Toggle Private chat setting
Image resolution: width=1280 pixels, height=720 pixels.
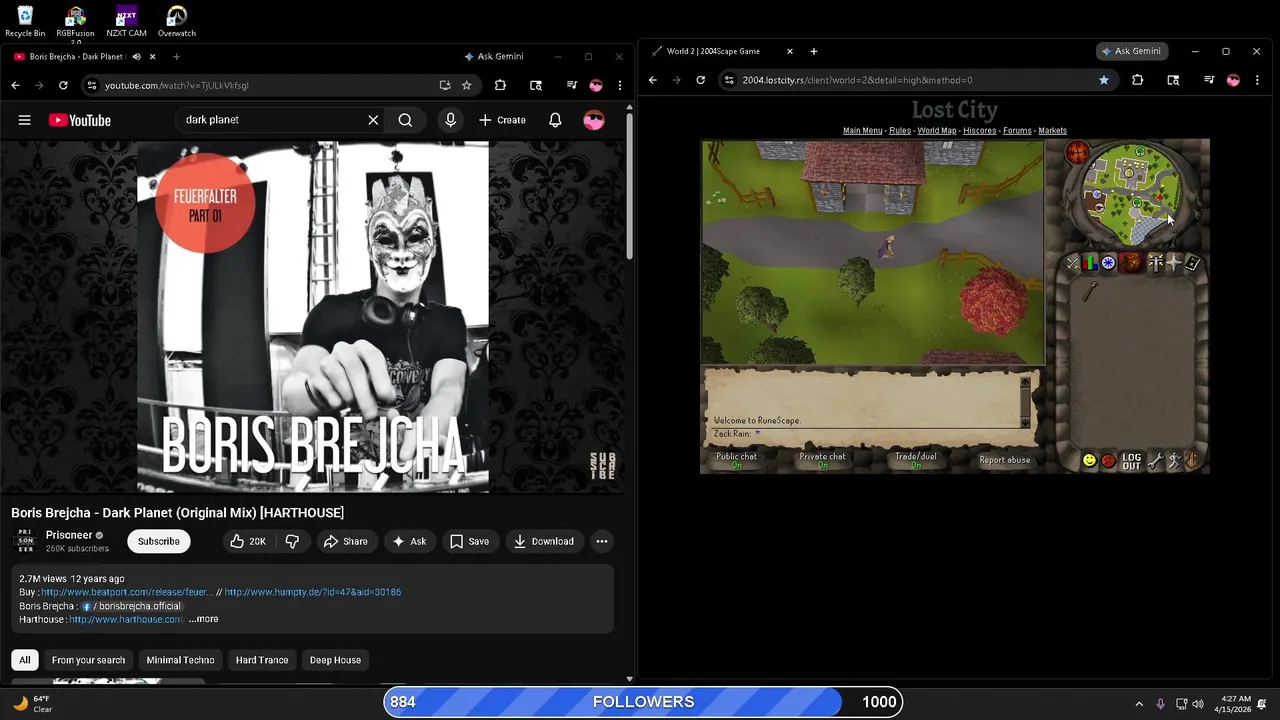(x=822, y=460)
